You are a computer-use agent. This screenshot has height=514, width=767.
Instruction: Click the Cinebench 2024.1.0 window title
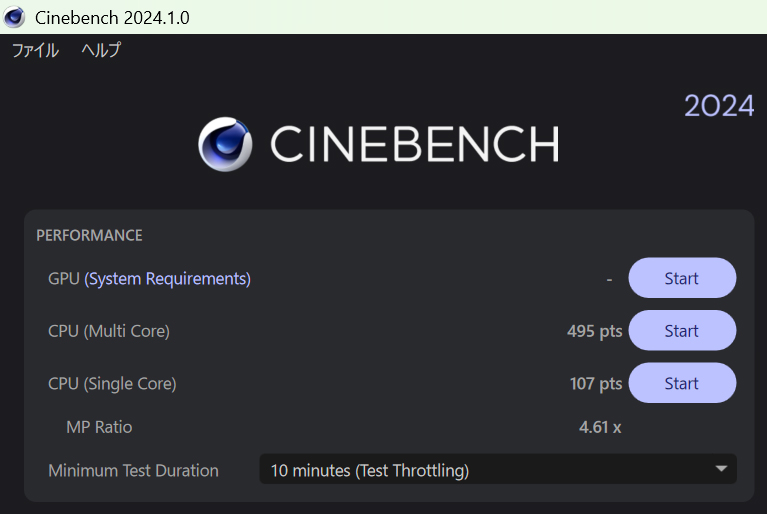coord(112,18)
